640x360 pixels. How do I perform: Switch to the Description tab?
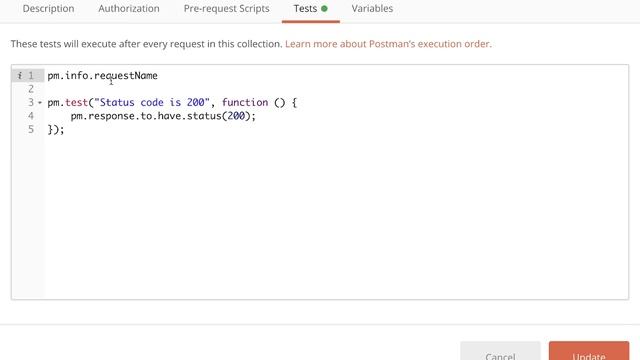click(48, 9)
